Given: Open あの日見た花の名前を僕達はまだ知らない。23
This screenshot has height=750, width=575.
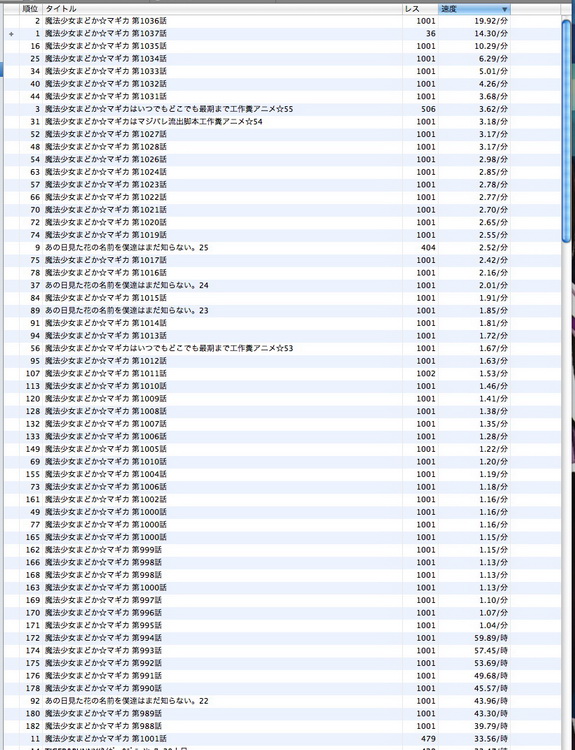Looking at the screenshot, I should (x=127, y=310).
